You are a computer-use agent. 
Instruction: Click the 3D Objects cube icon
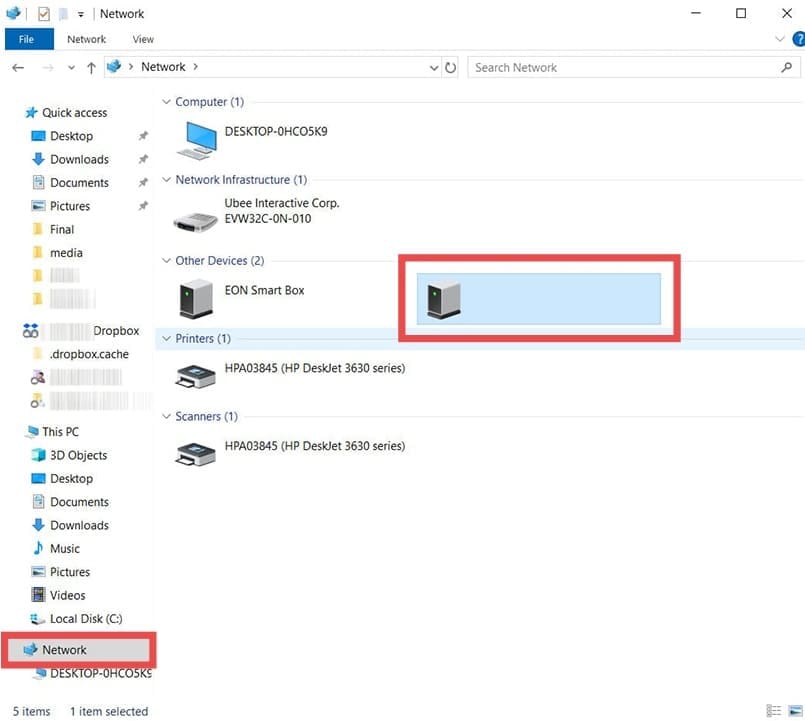(x=38, y=455)
